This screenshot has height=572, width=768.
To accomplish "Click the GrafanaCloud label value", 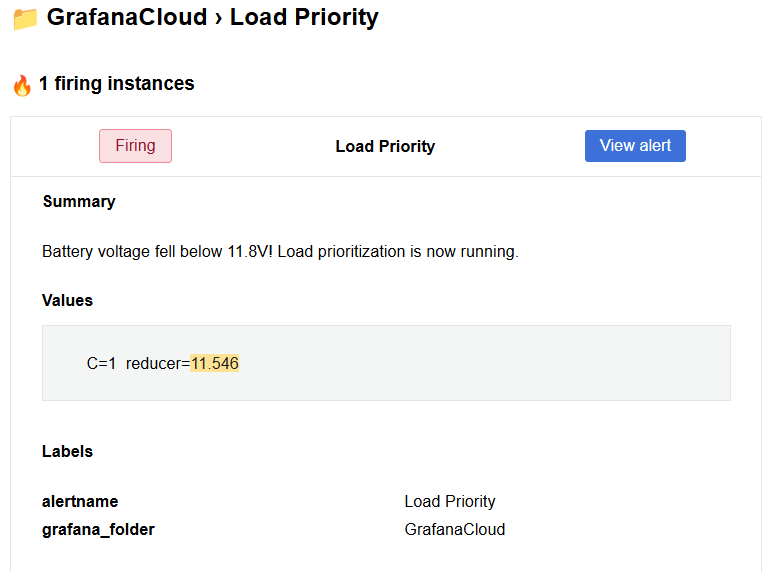I will (455, 529).
